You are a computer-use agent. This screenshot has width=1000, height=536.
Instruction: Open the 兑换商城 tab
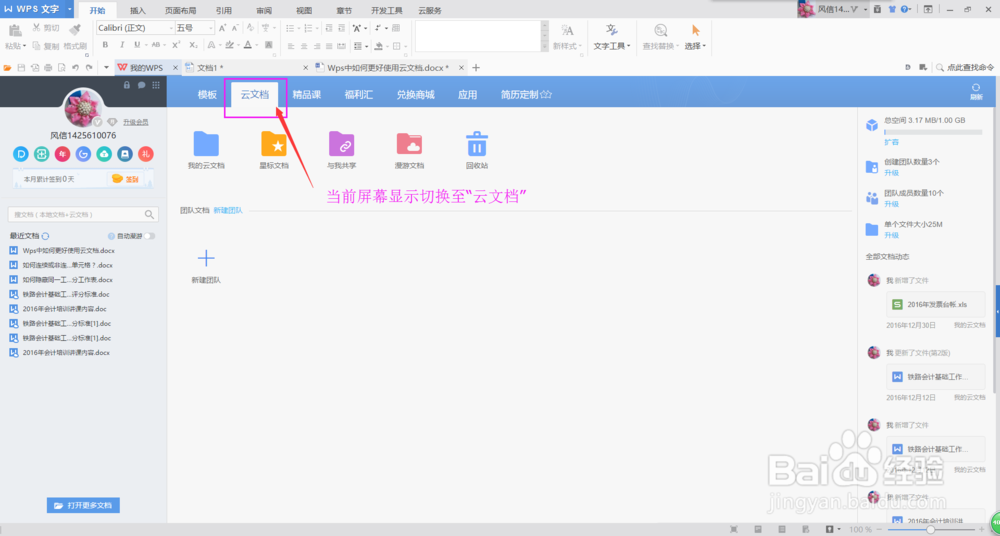click(x=415, y=94)
